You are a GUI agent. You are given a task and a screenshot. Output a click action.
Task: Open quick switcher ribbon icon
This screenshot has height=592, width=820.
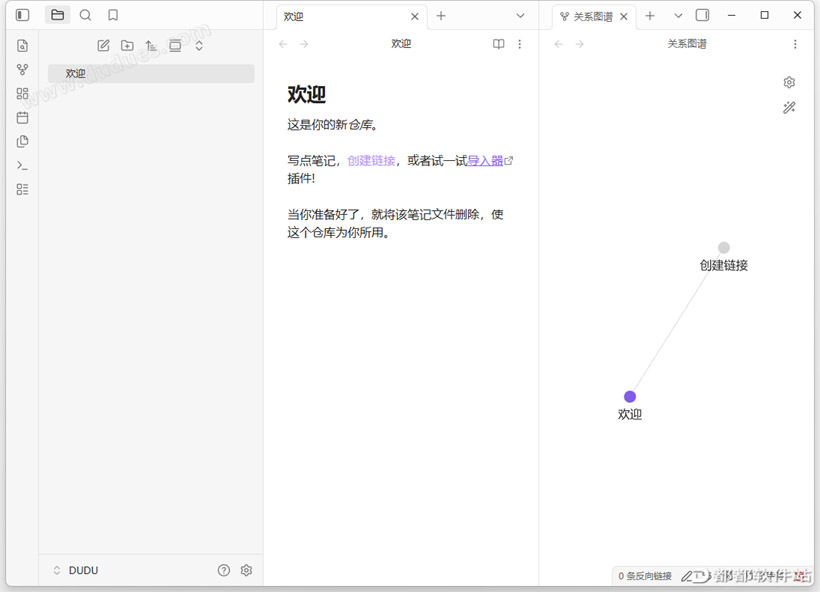pos(22,45)
